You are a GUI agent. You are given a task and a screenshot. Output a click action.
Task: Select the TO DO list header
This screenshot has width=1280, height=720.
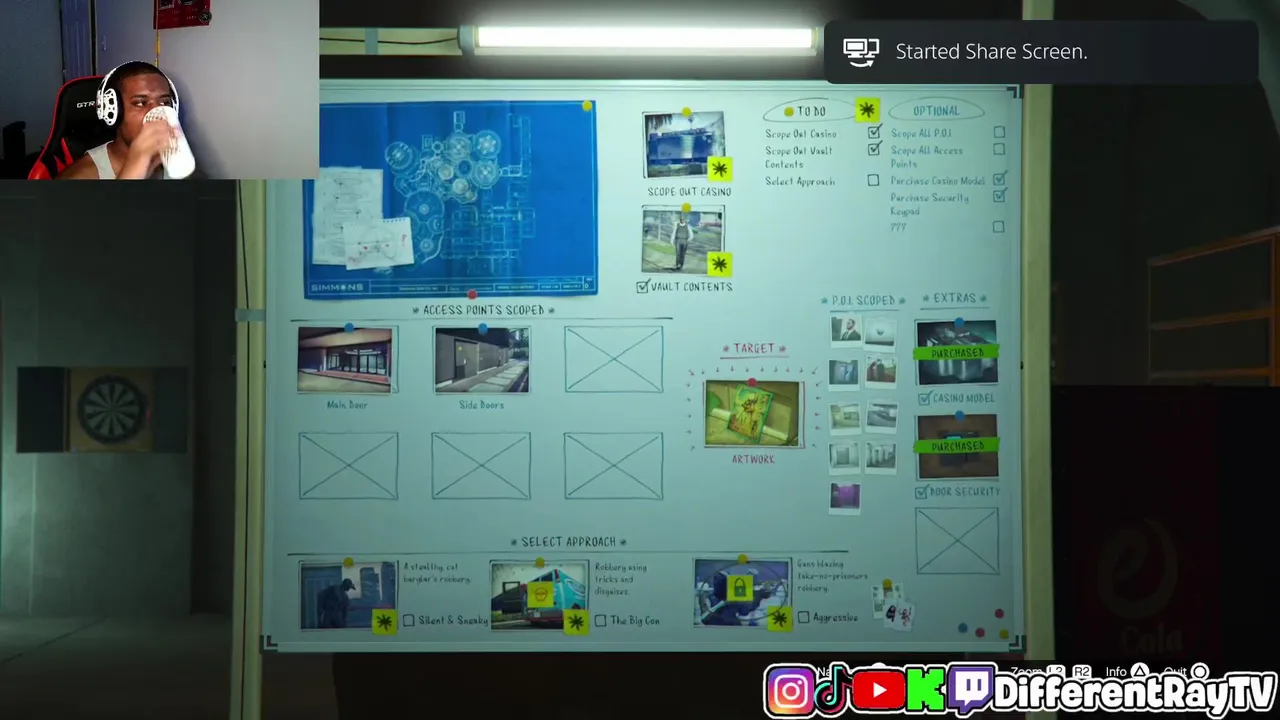click(811, 111)
